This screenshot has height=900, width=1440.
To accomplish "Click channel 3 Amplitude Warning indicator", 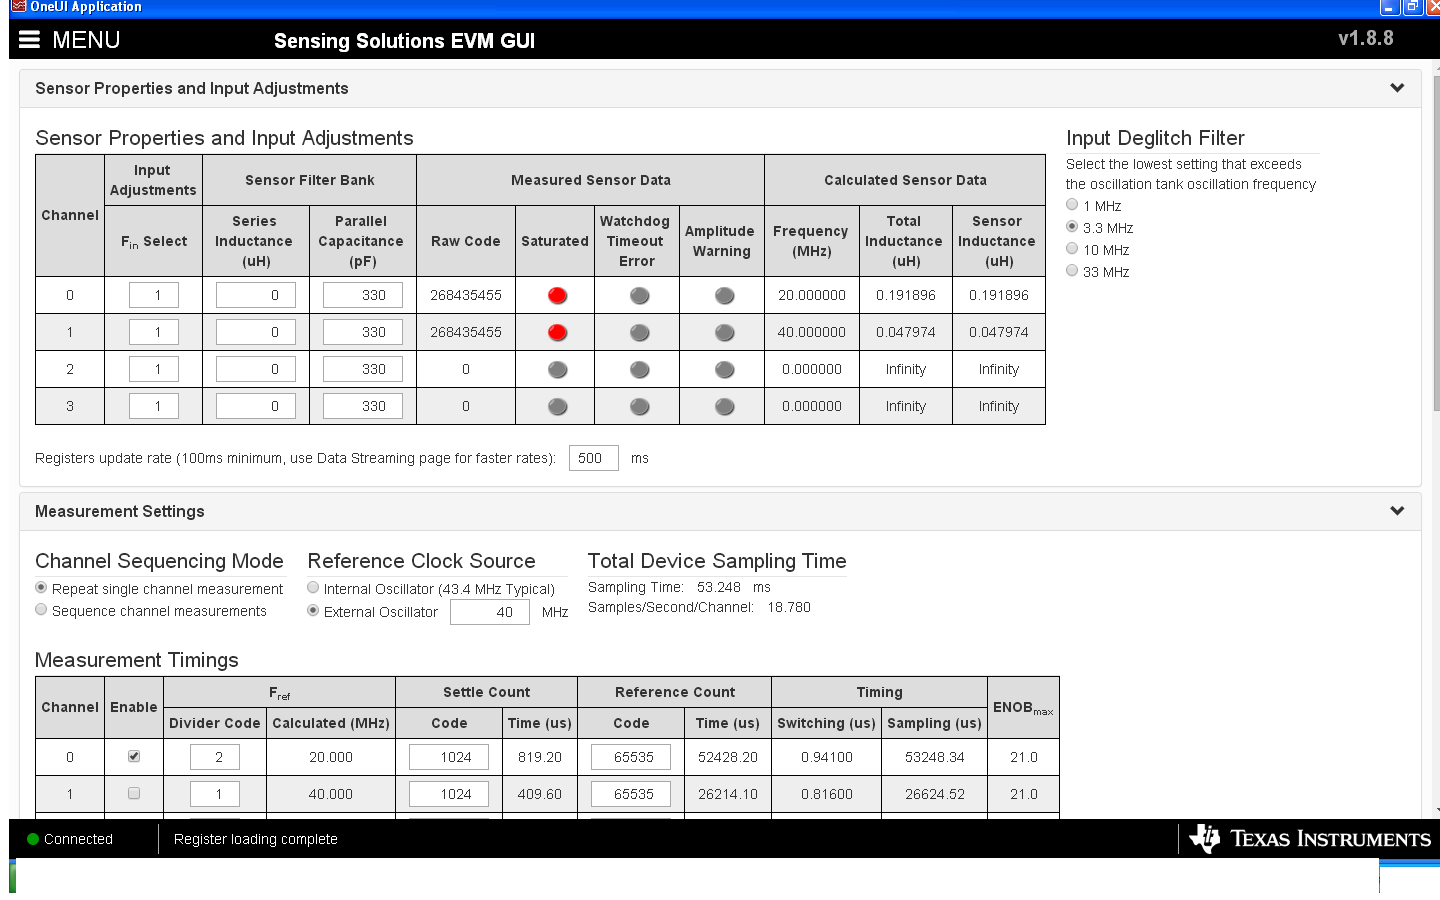I will (x=725, y=407).
